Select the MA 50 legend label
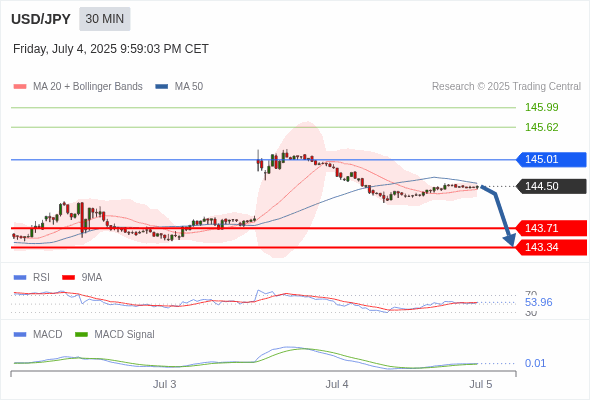The width and height of the screenshot is (590, 400). coord(189,87)
